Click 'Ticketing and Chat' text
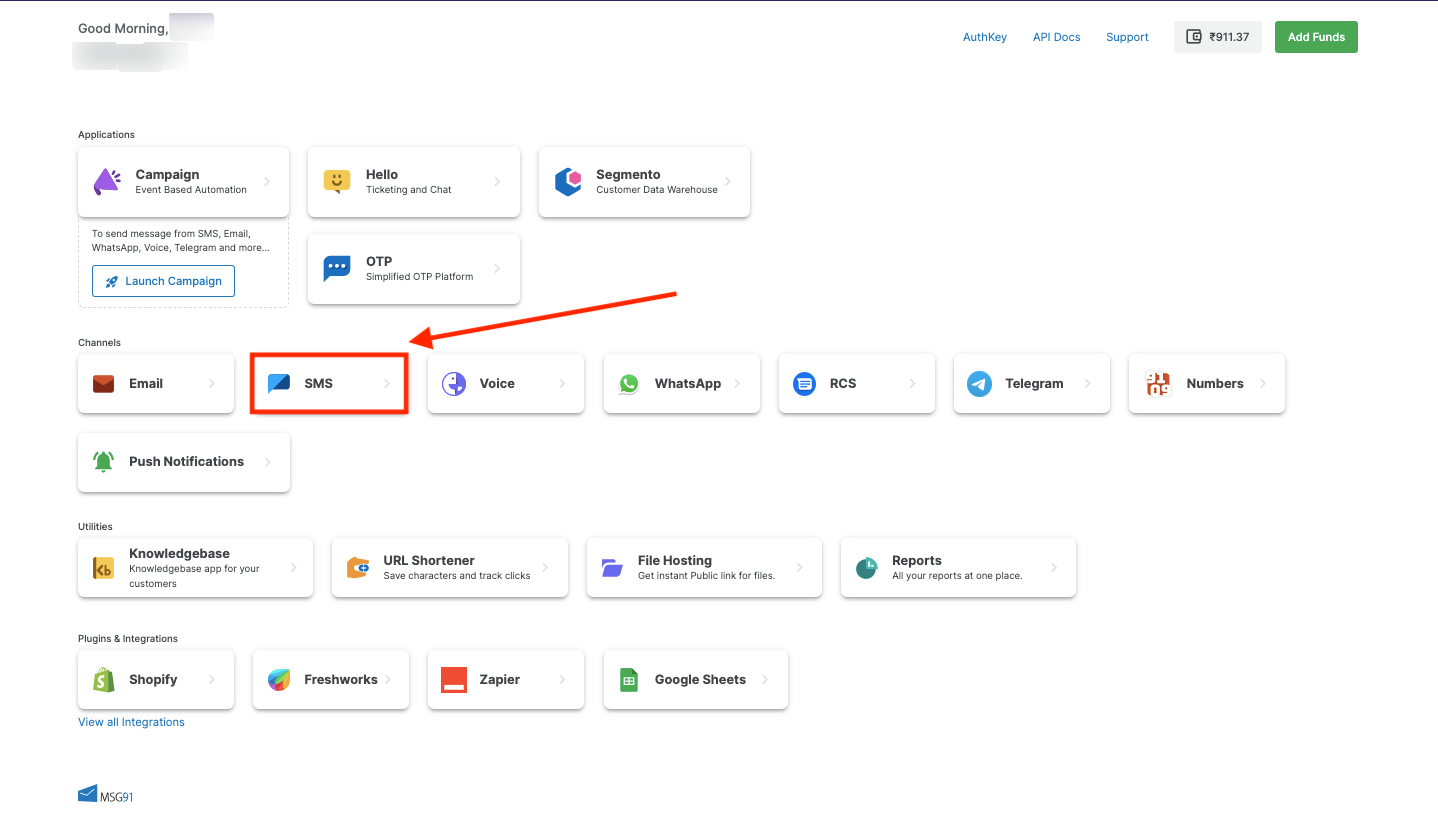Viewport: 1438px width, 826px height. (409, 190)
